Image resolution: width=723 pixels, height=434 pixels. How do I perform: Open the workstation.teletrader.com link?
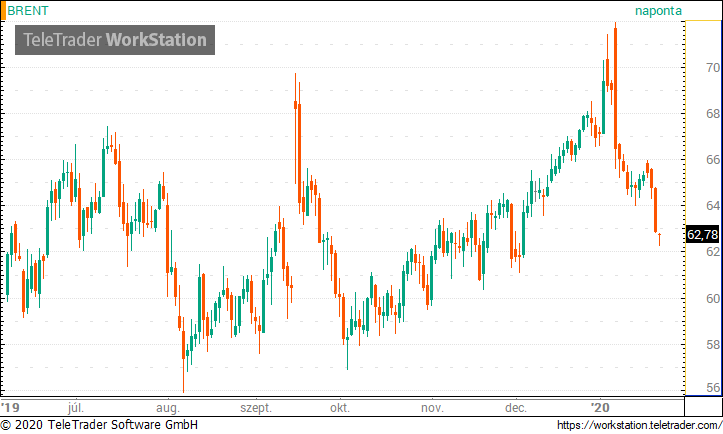coord(640,425)
